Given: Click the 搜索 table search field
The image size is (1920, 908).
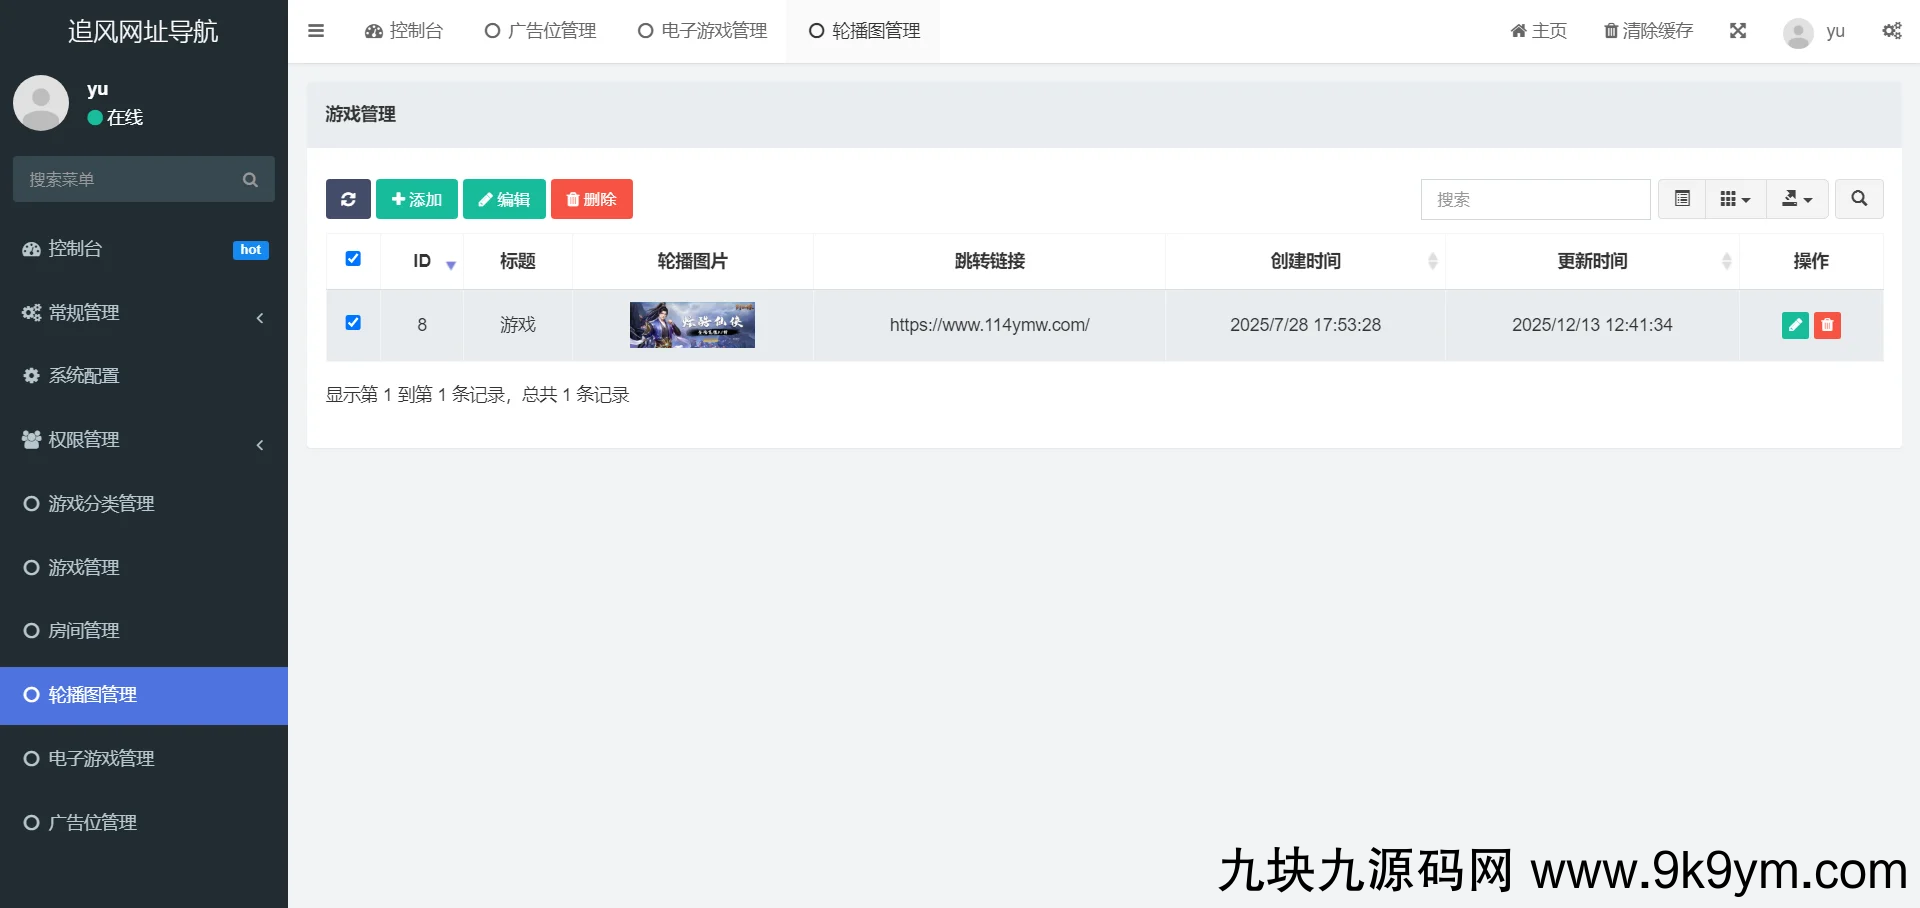Looking at the screenshot, I should (x=1535, y=199).
